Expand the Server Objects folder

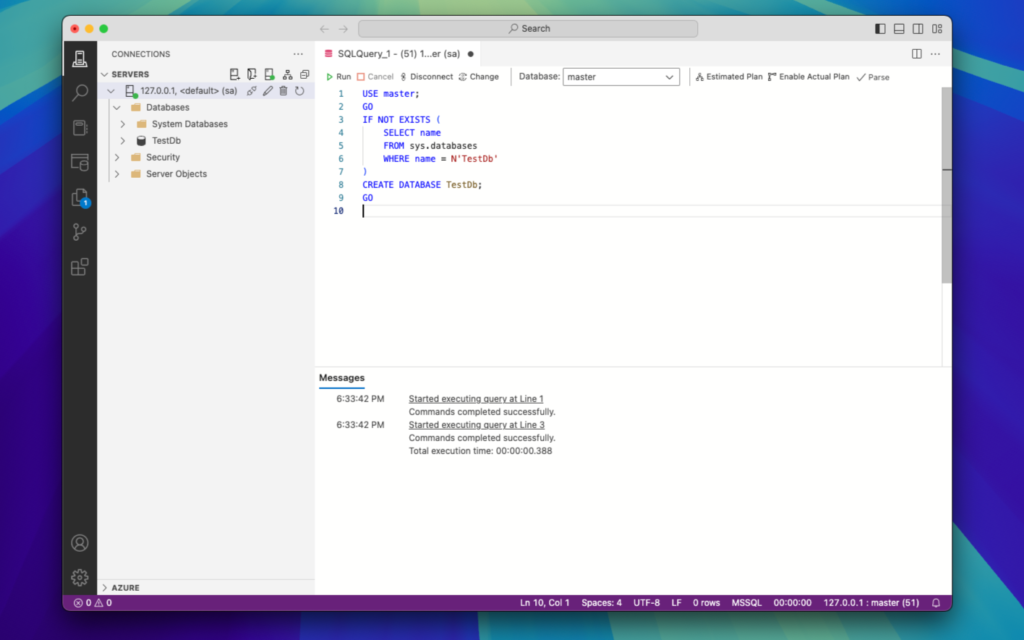pyautogui.click(x=118, y=174)
